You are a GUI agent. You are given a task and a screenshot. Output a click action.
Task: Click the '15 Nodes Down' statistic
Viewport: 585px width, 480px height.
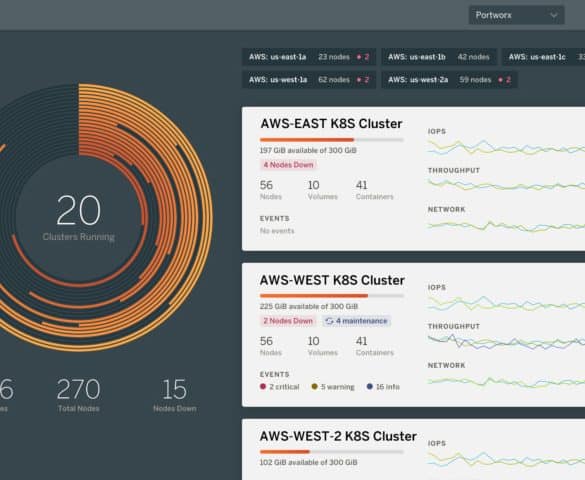coord(175,395)
